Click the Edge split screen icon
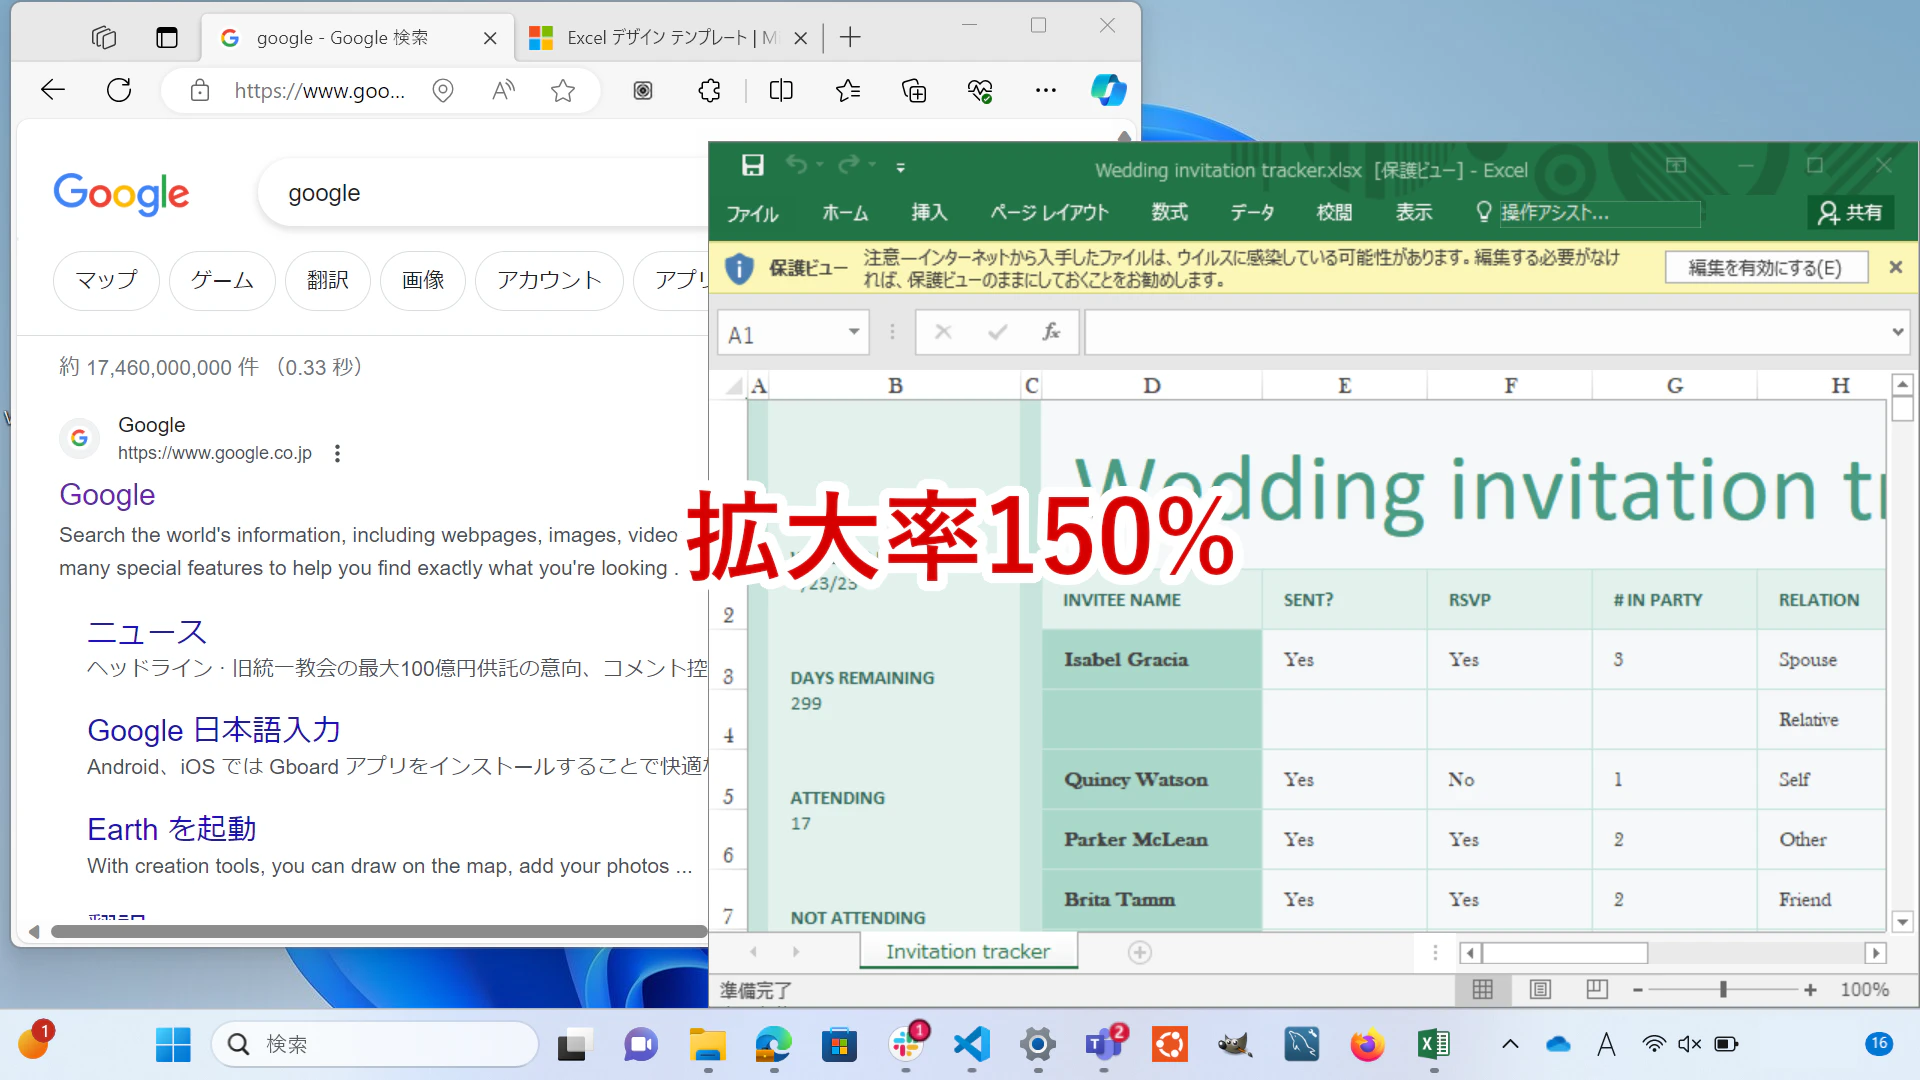Viewport: 1920px width, 1080px height. (x=781, y=91)
